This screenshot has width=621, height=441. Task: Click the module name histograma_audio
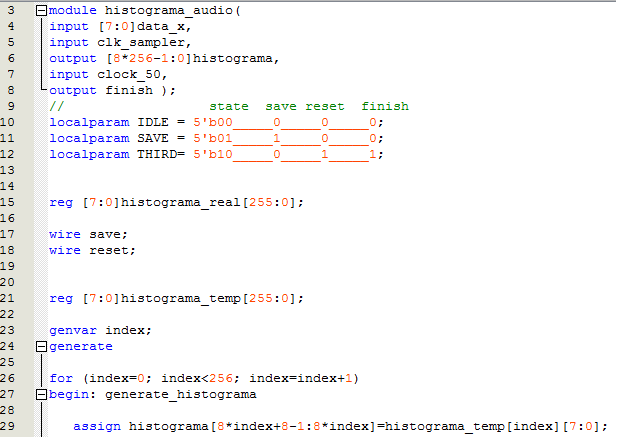(169, 11)
